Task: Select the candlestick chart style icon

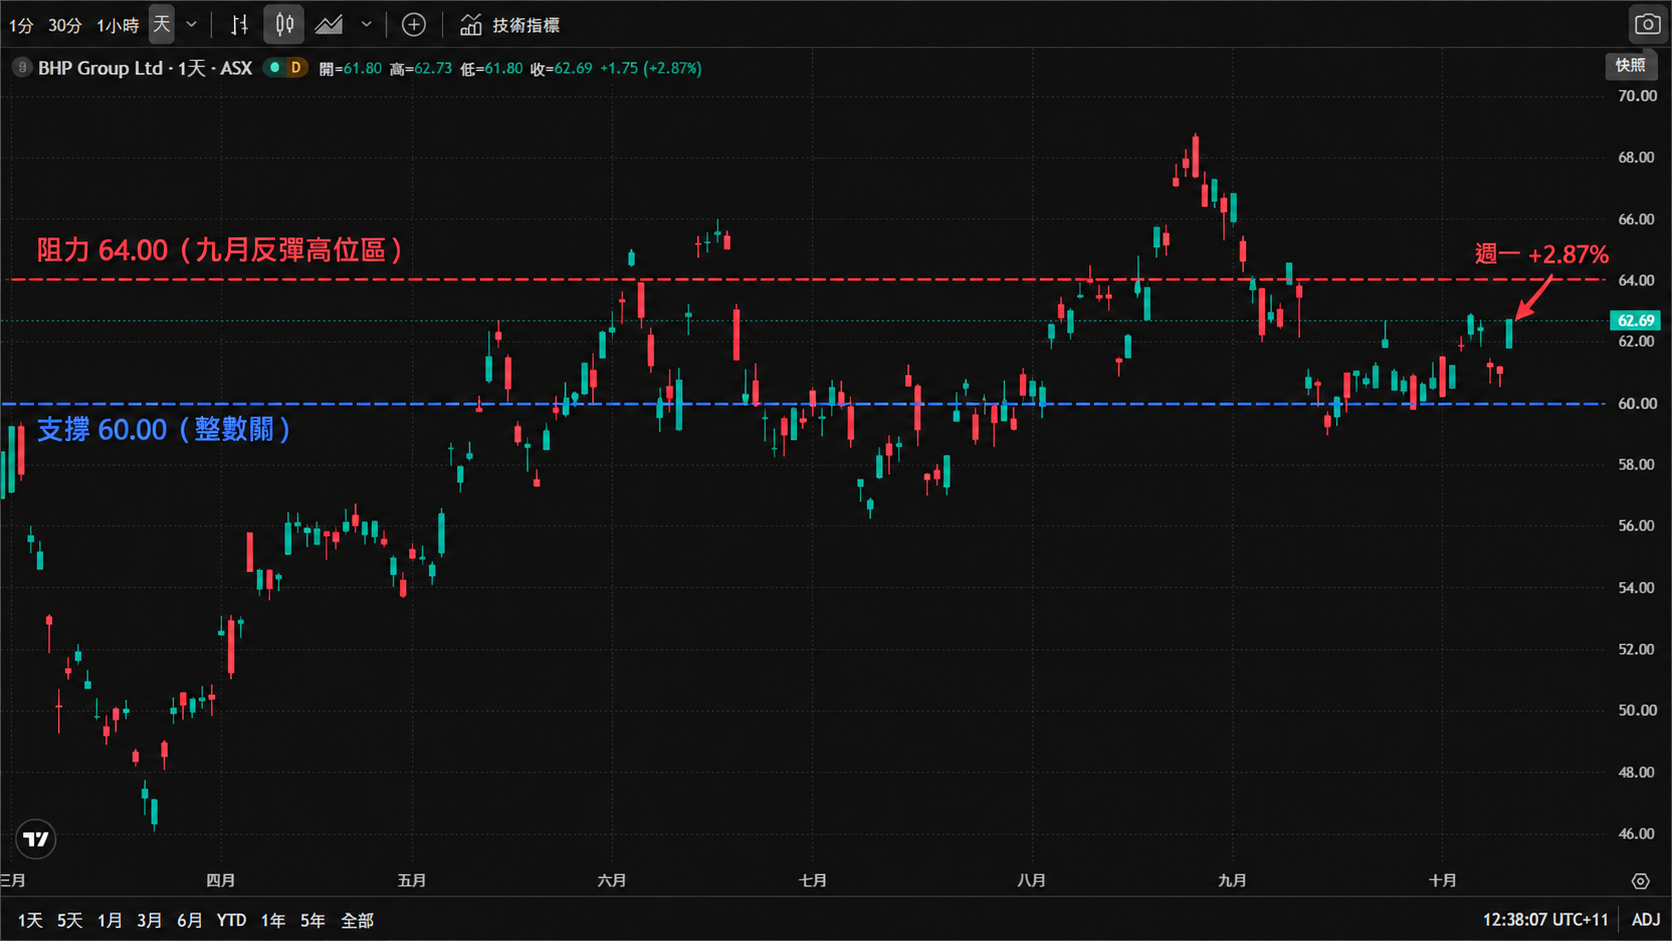Action: [284, 24]
